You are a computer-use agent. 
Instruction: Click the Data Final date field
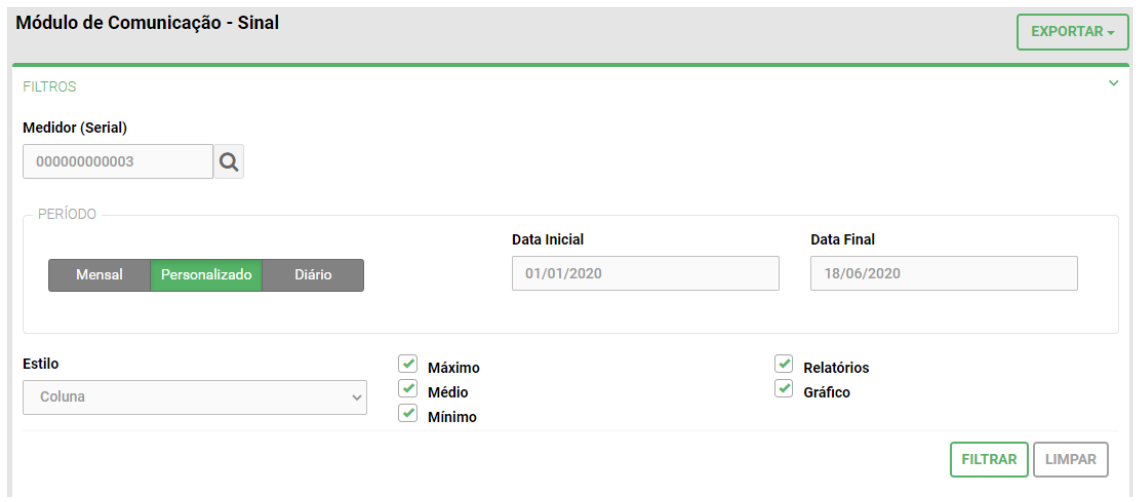pos(943,274)
